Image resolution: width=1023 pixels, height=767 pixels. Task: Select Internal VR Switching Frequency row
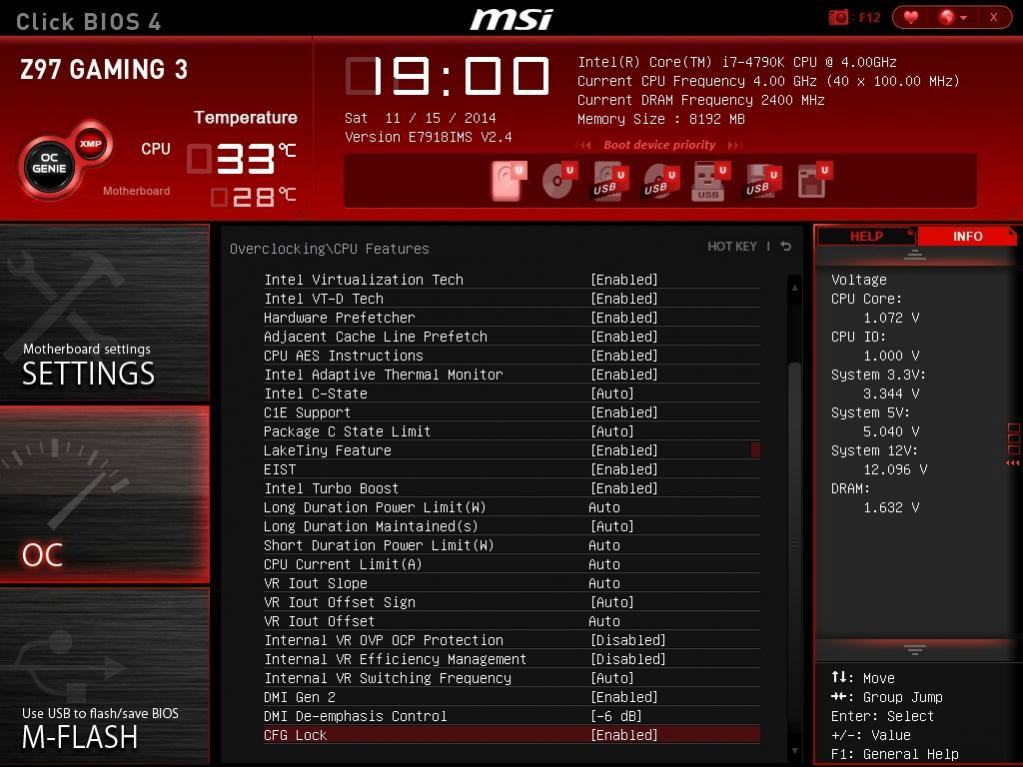(511, 678)
